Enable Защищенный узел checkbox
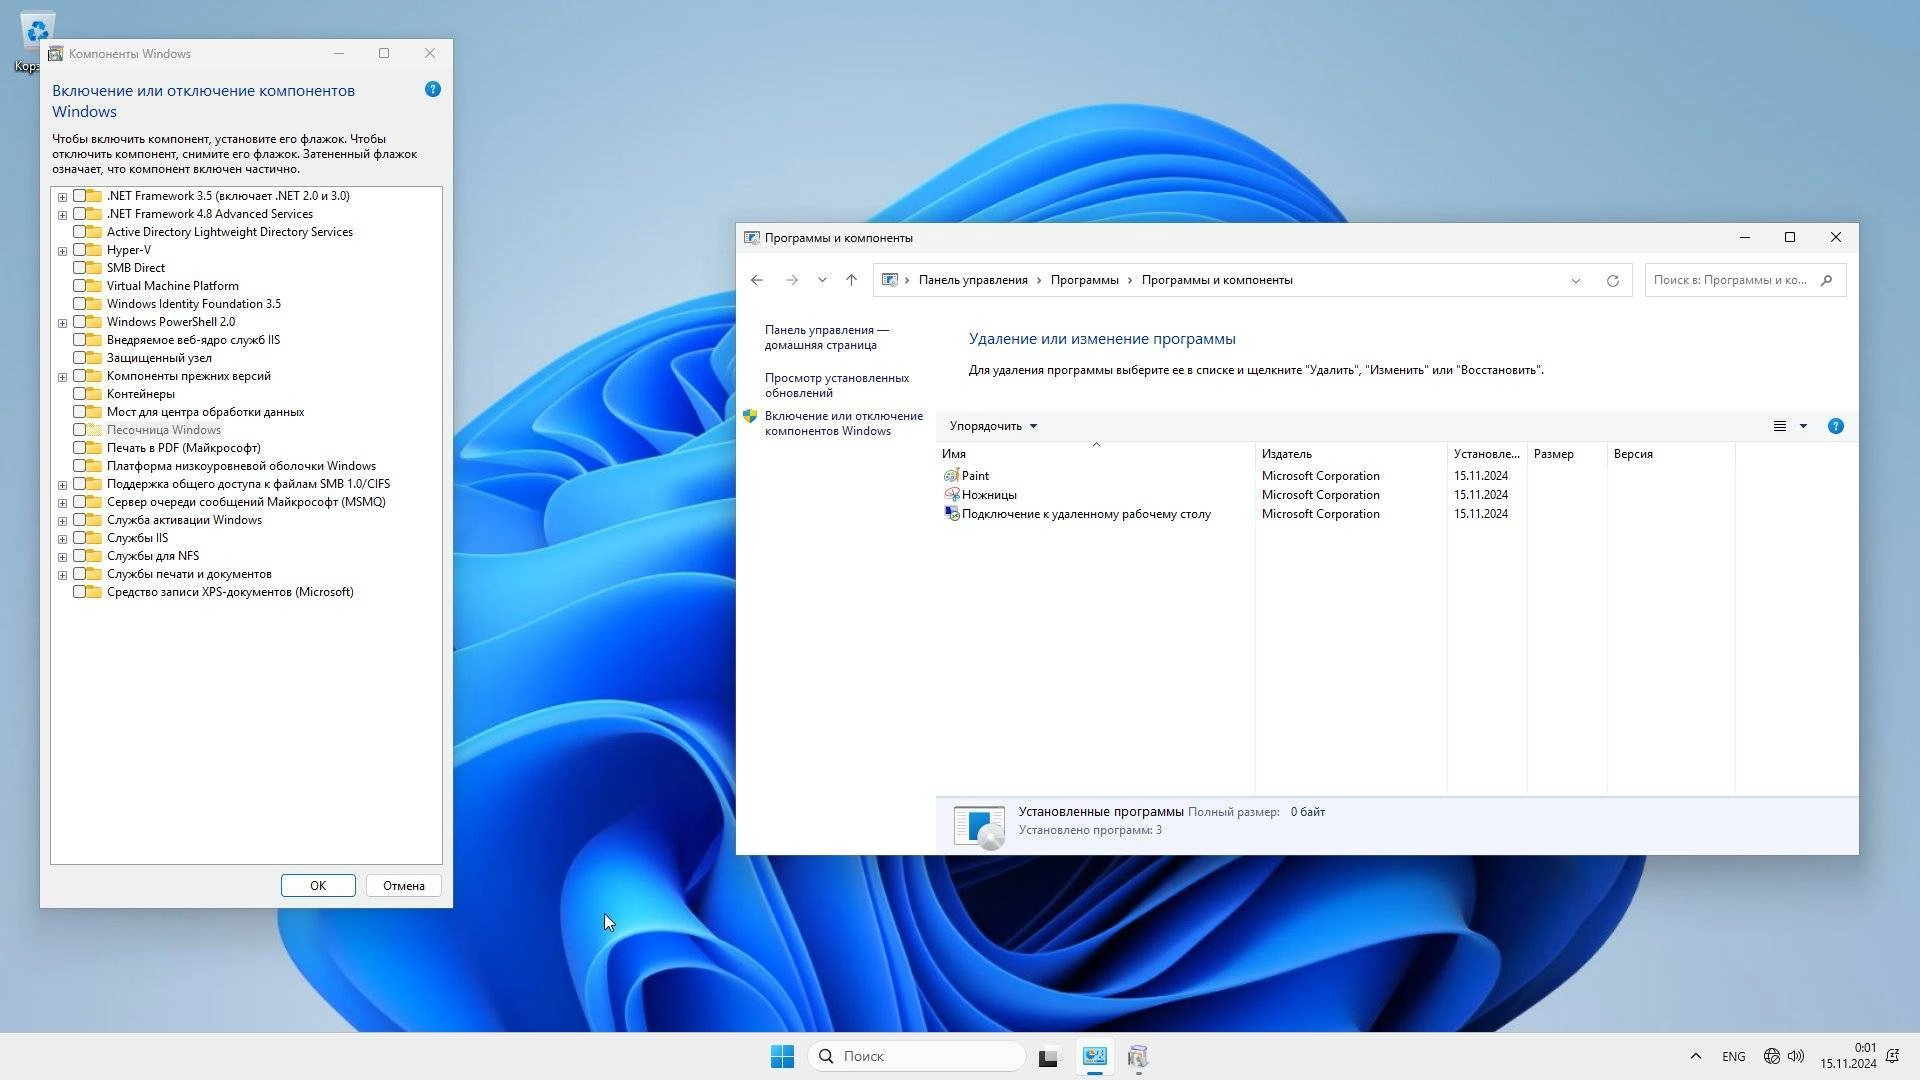 click(x=79, y=358)
